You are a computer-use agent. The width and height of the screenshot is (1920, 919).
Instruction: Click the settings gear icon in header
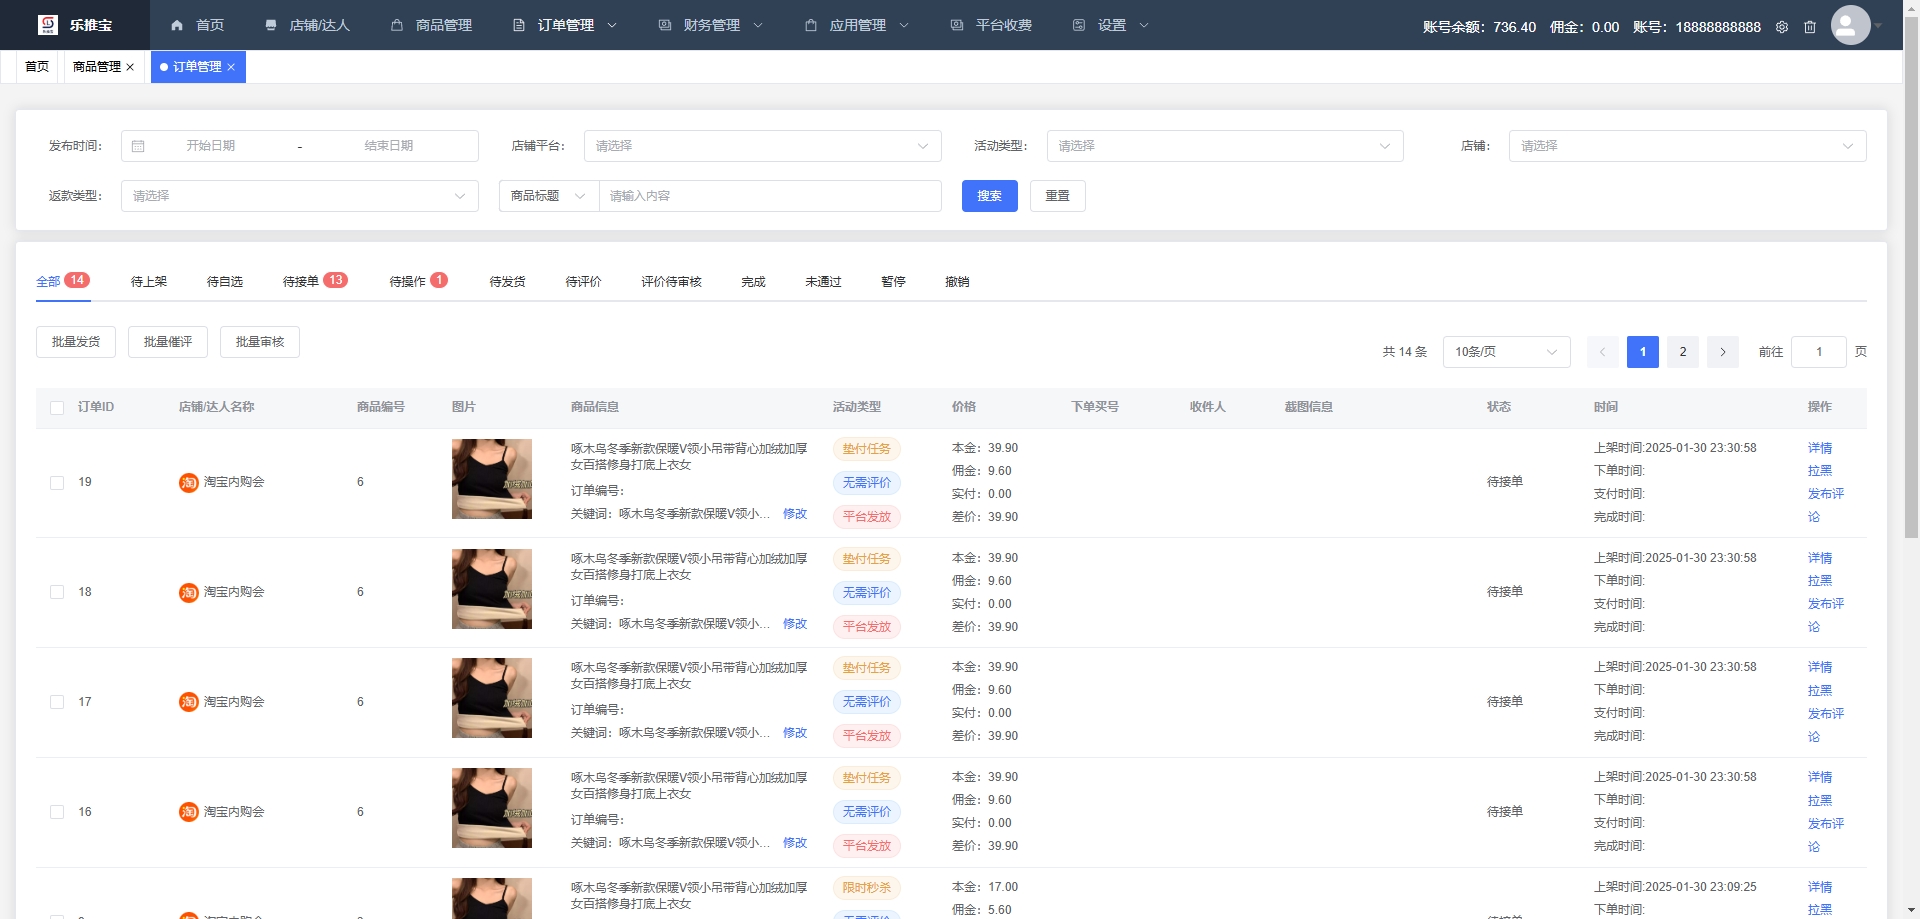[x=1782, y=27]
